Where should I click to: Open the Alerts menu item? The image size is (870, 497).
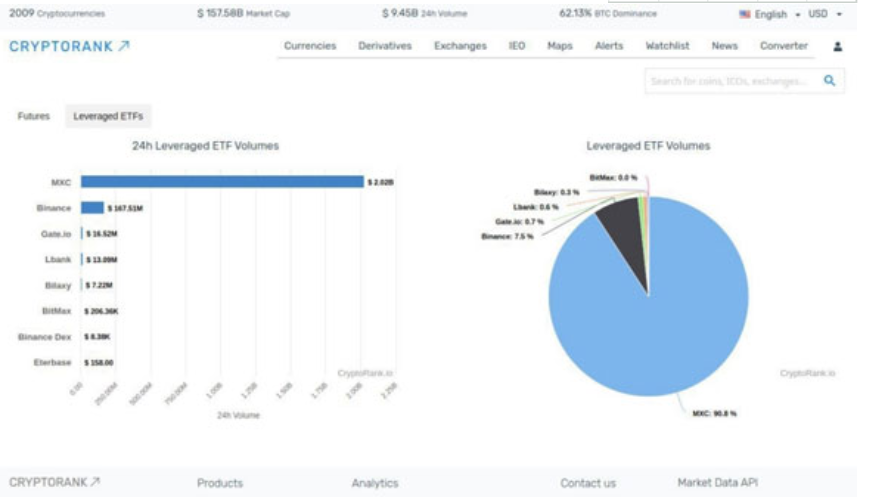coord(609,45)
